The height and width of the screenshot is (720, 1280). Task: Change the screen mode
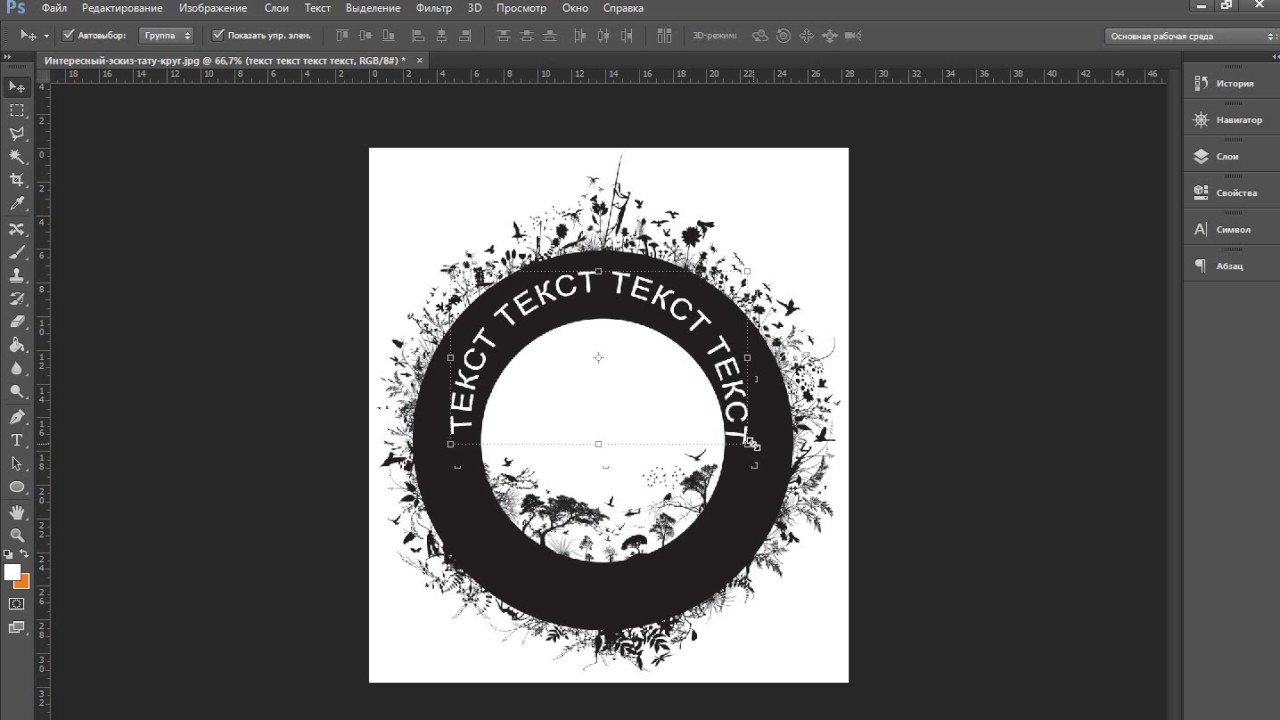[x=17, y=628]
